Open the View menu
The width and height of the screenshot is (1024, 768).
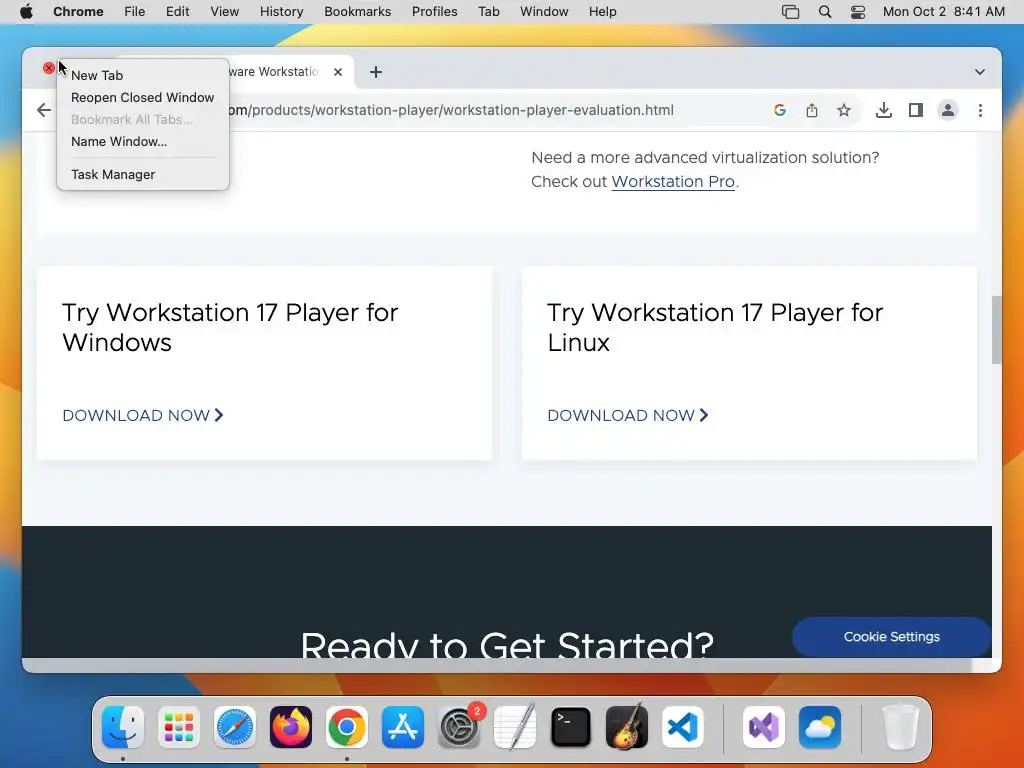pyautogui.click(x=225, y=12)
